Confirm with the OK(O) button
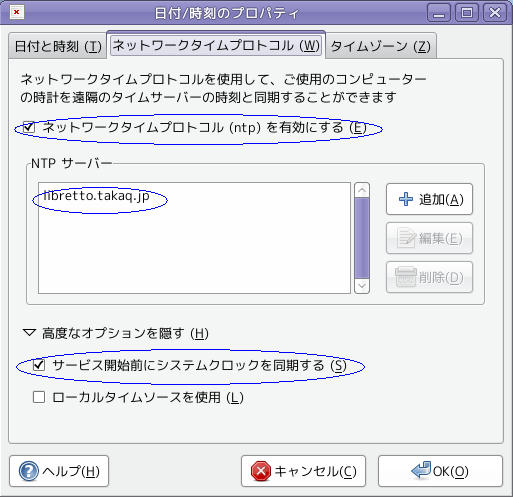 coord(440,471)
